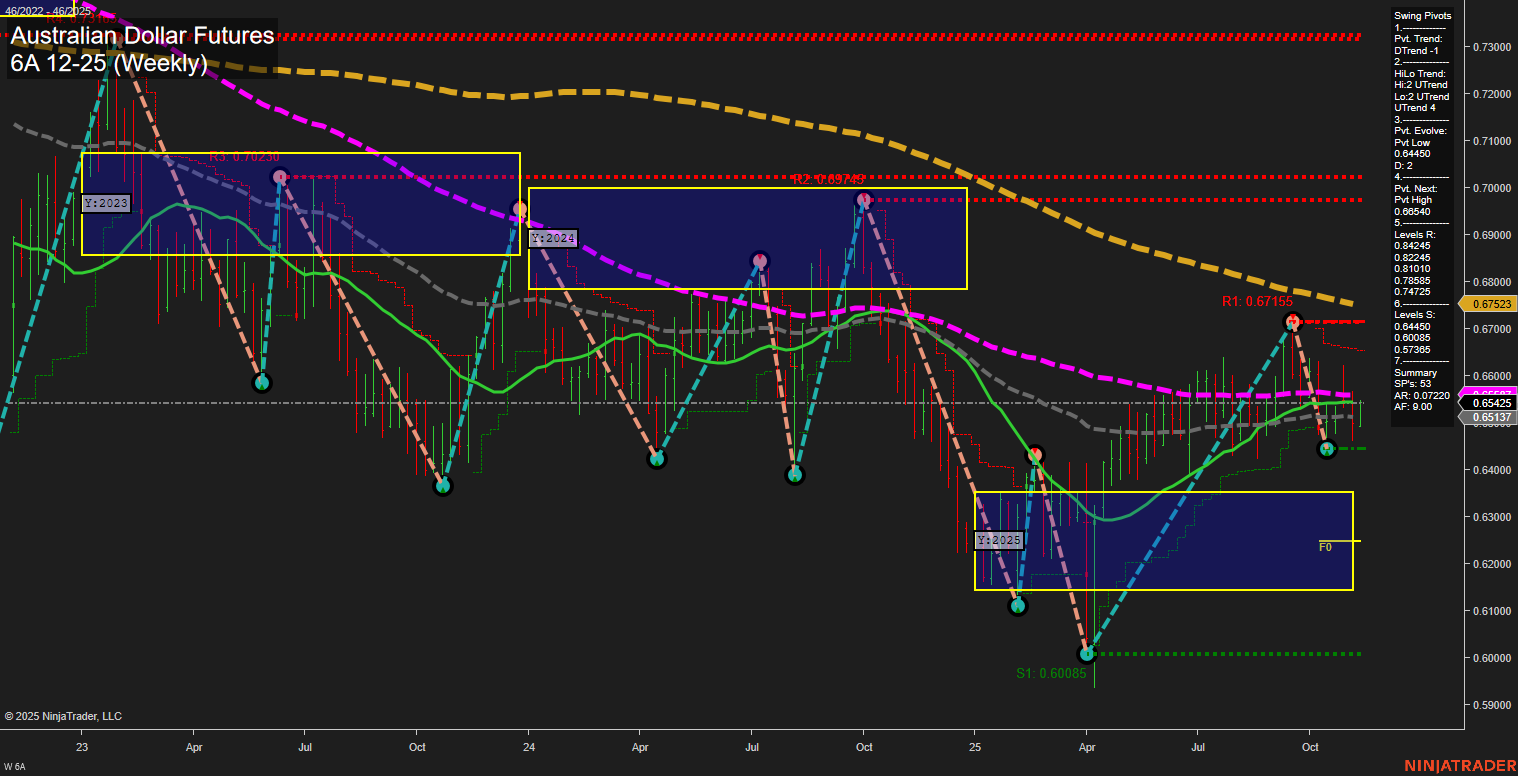Click the 0.63000 price axis label
This screenshot has width=1518, height=776.
click(1492, 517)
